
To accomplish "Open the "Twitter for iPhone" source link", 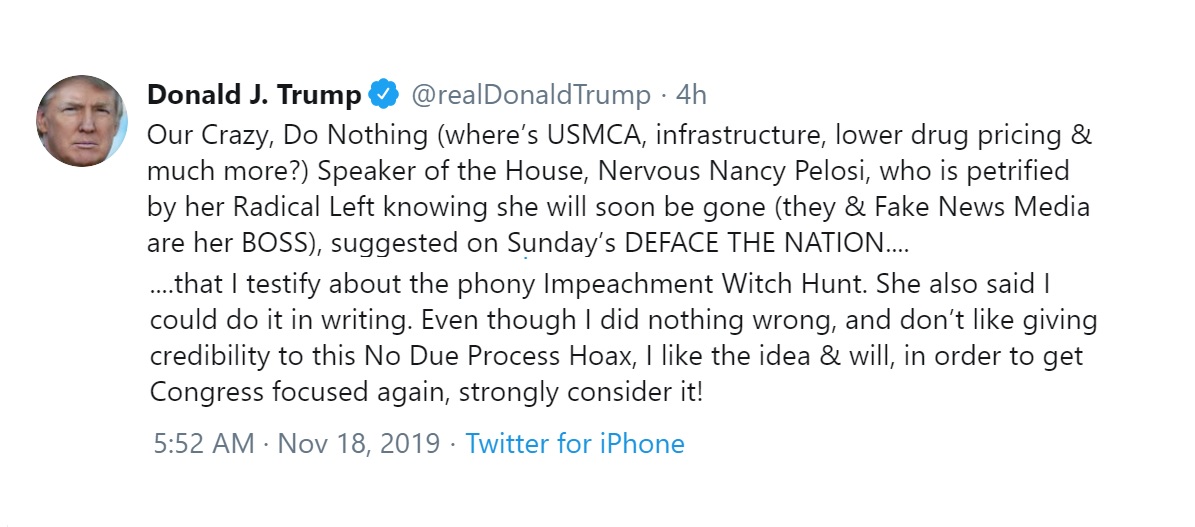I will click(575, 443).
